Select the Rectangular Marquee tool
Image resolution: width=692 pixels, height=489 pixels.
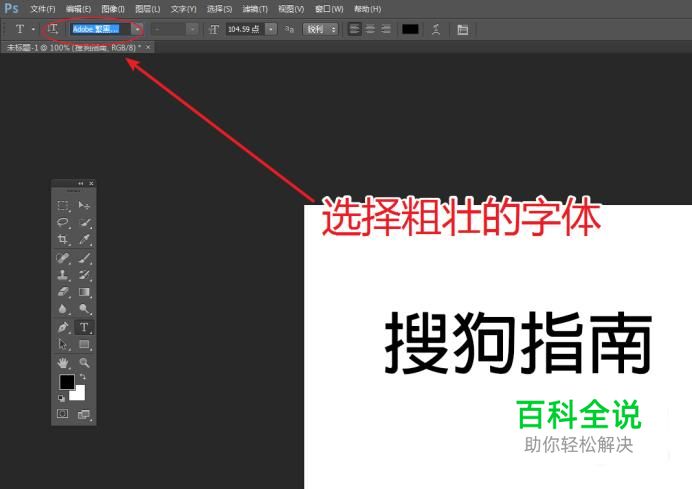pyautogui.click(x=63, y=206)
